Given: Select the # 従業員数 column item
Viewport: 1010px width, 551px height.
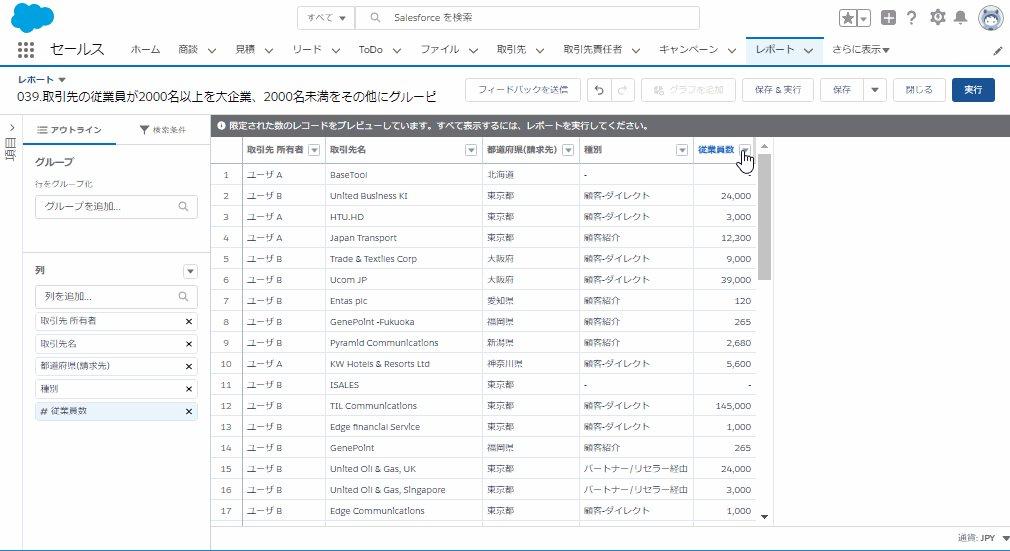Looking at the screenshot, I should (117, 411).
